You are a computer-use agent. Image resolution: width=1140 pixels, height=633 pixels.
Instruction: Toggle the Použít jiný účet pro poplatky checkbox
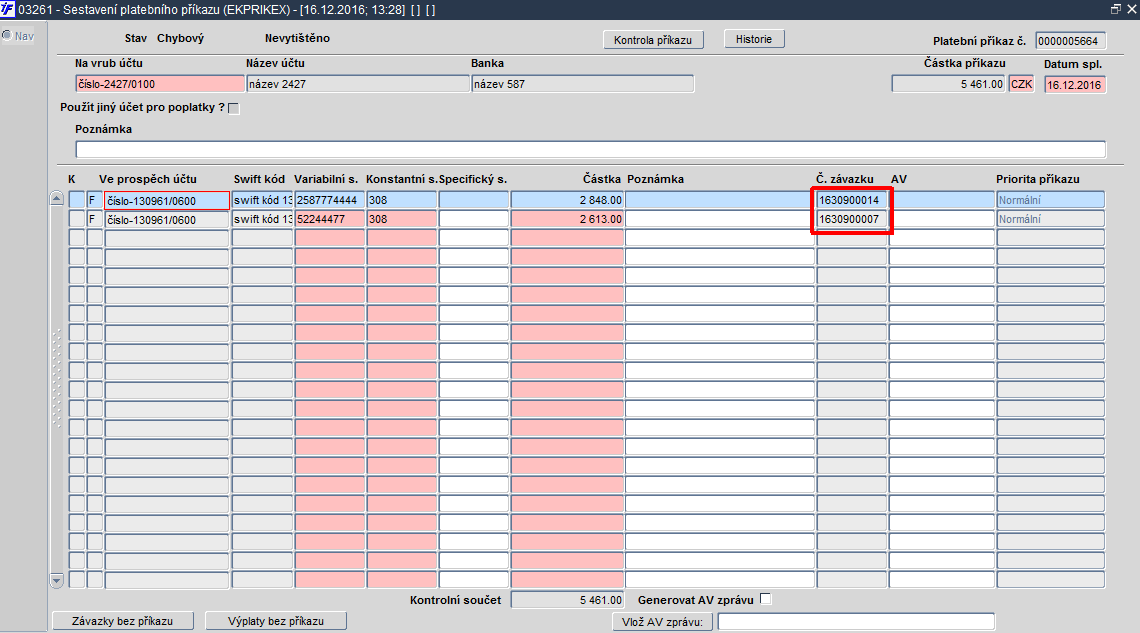[233, 108]
